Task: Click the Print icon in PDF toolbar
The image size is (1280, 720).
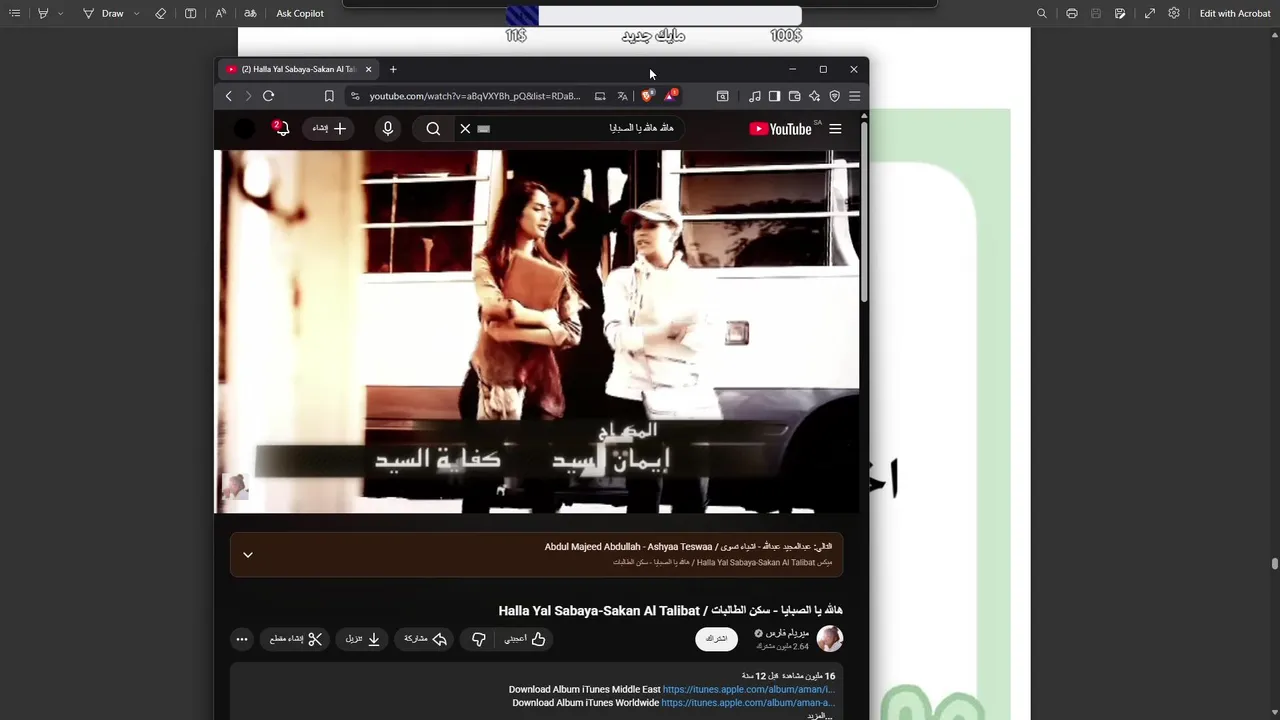Action: tap(1072, 14)
